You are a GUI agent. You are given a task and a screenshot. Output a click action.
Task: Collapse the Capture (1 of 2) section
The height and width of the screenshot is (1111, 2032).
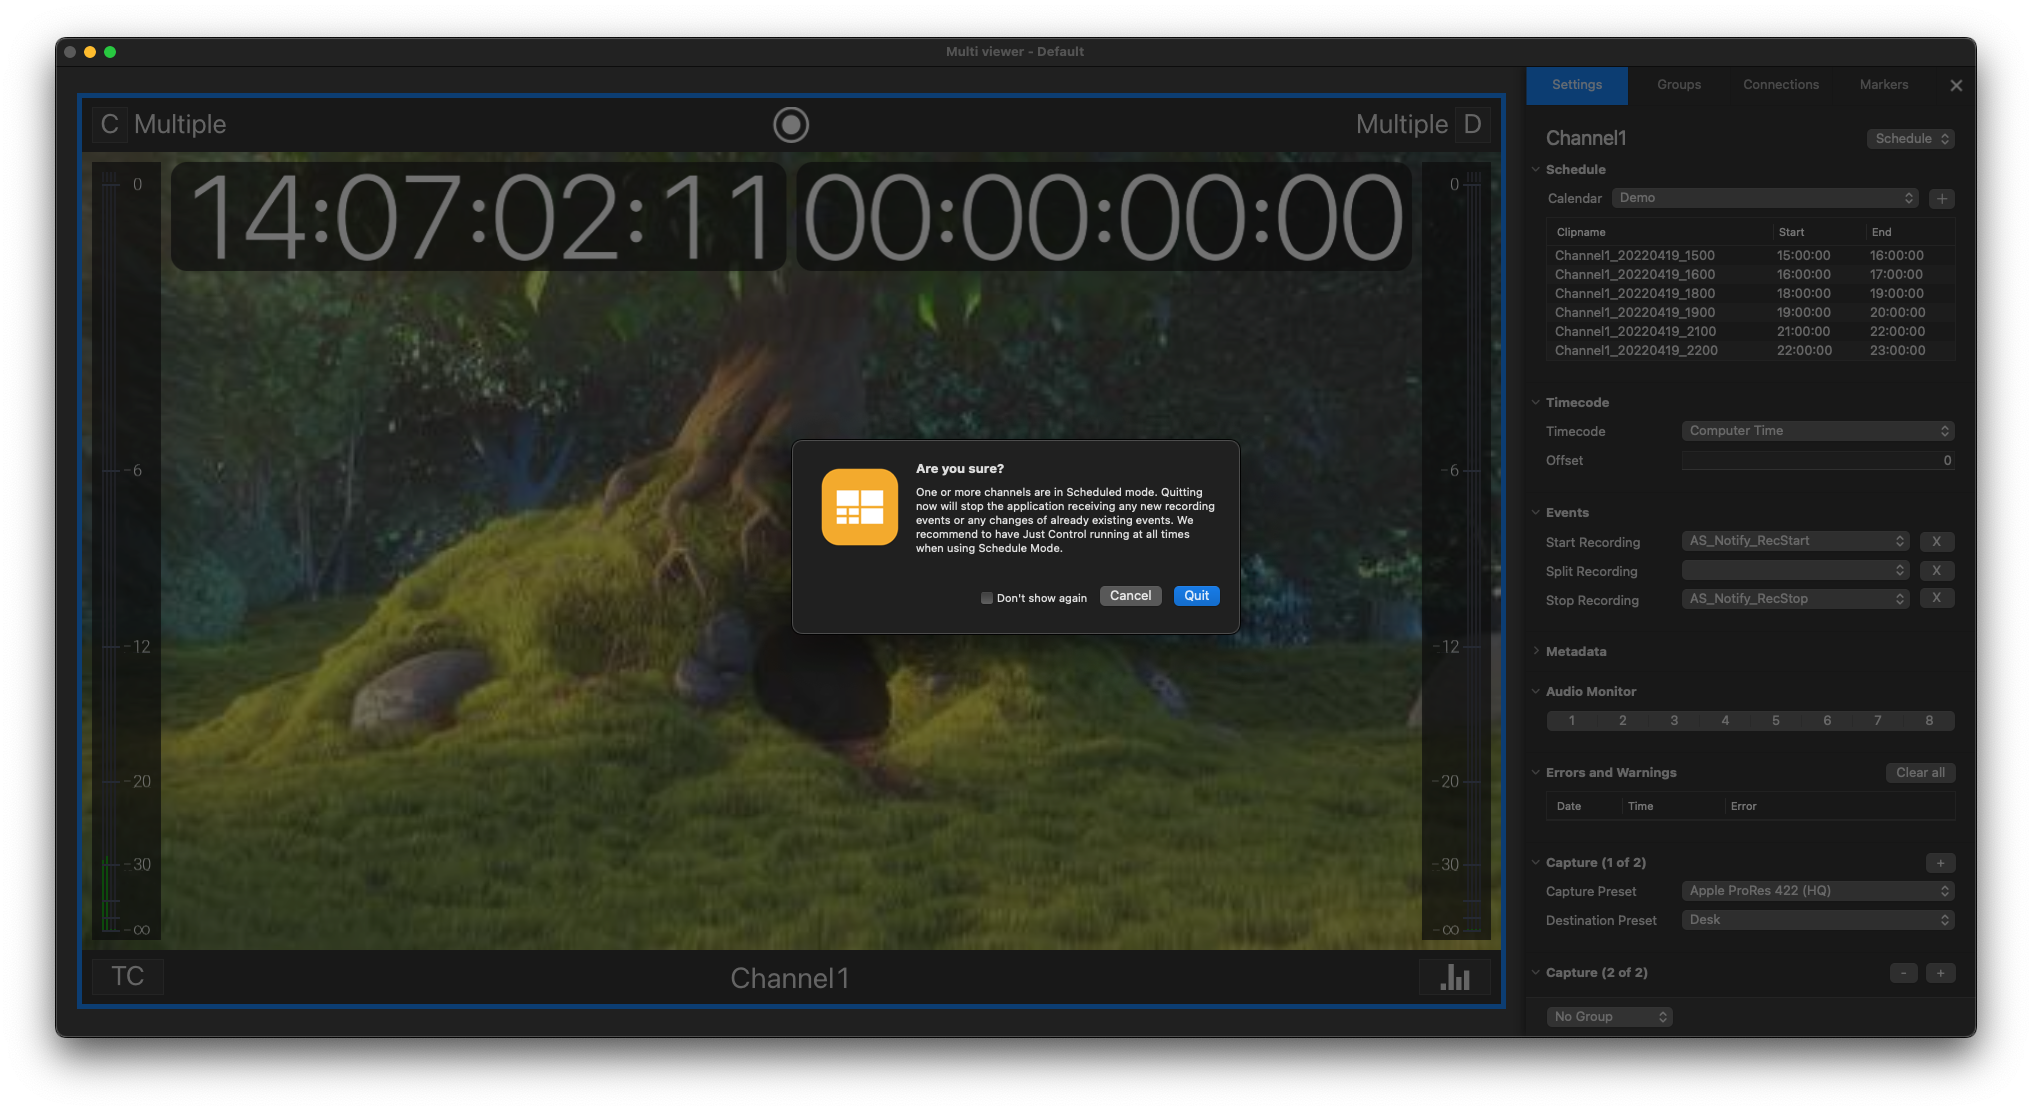click(x=1536, y=862)
